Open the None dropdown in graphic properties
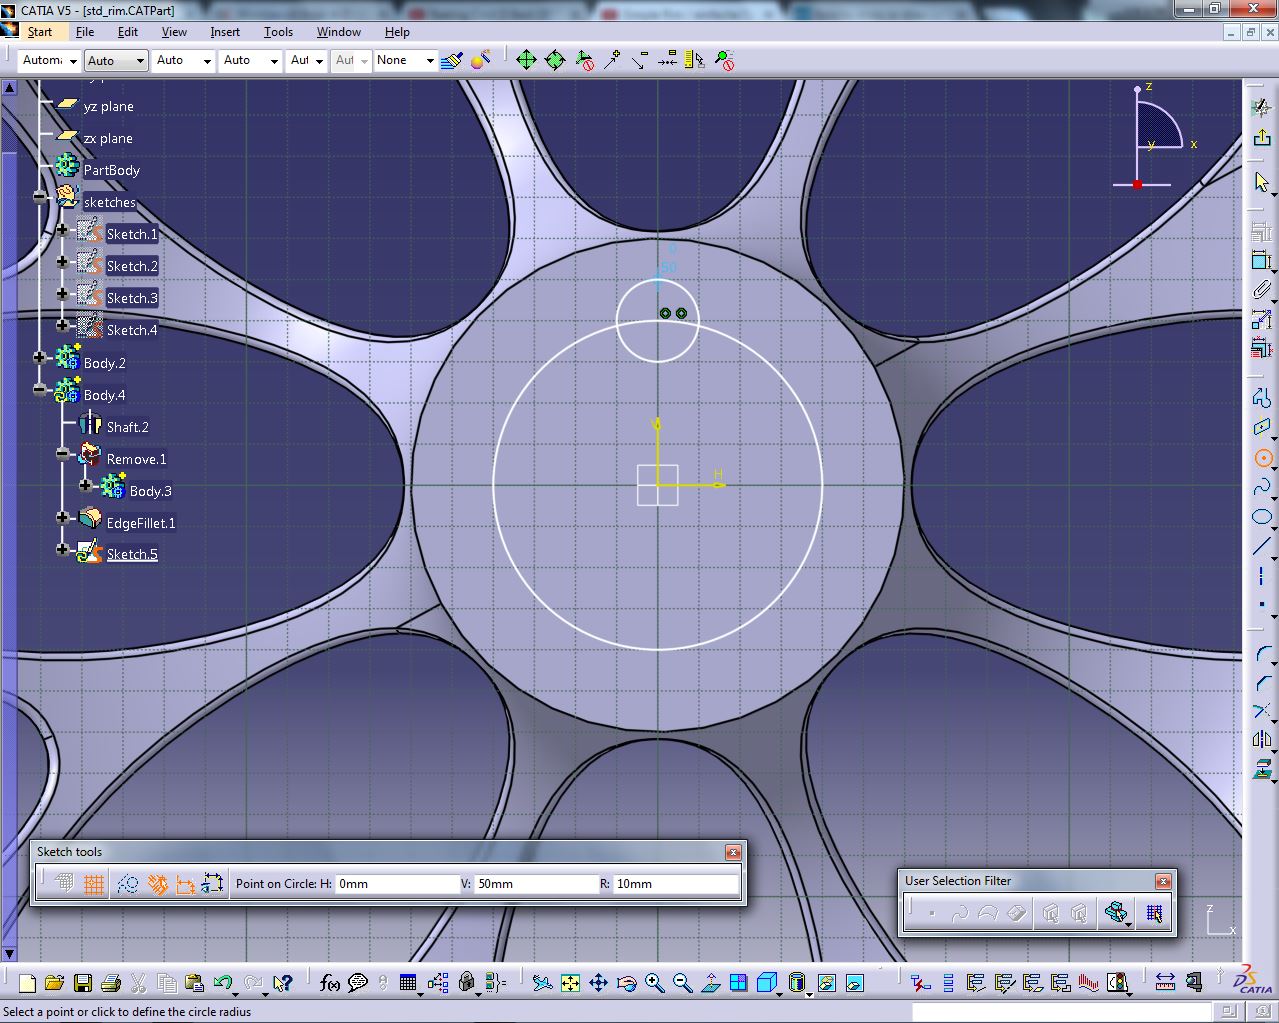This screenshot has width=1279, height=1023. tap(430, 61)
